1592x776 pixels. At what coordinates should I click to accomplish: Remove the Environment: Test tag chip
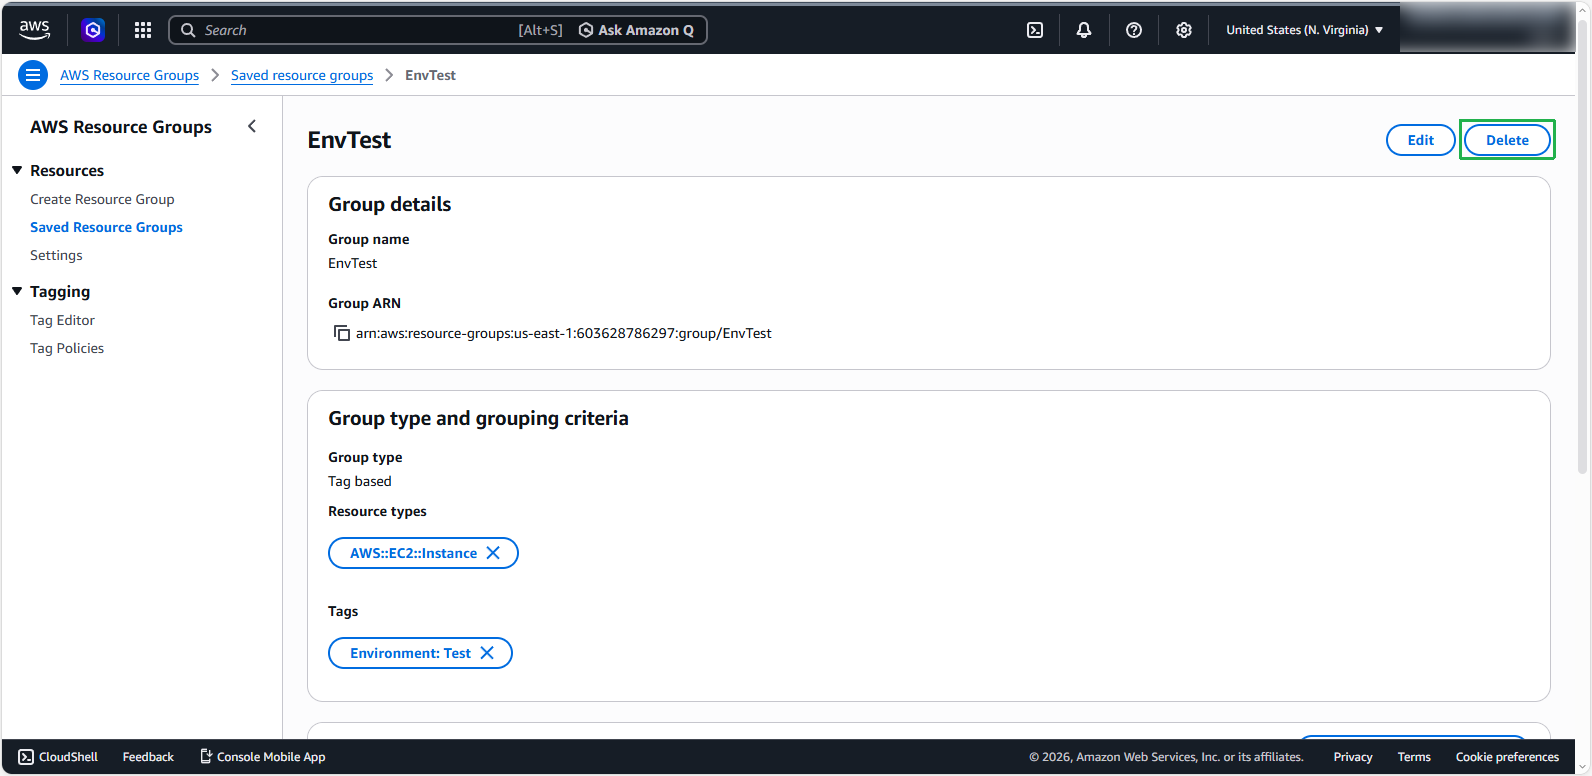point(487,653)
